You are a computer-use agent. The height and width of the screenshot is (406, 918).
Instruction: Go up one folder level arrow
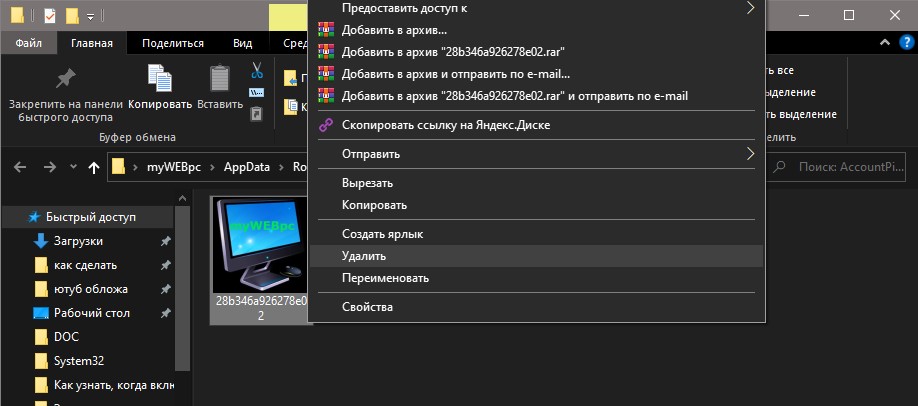click(94, 168)
